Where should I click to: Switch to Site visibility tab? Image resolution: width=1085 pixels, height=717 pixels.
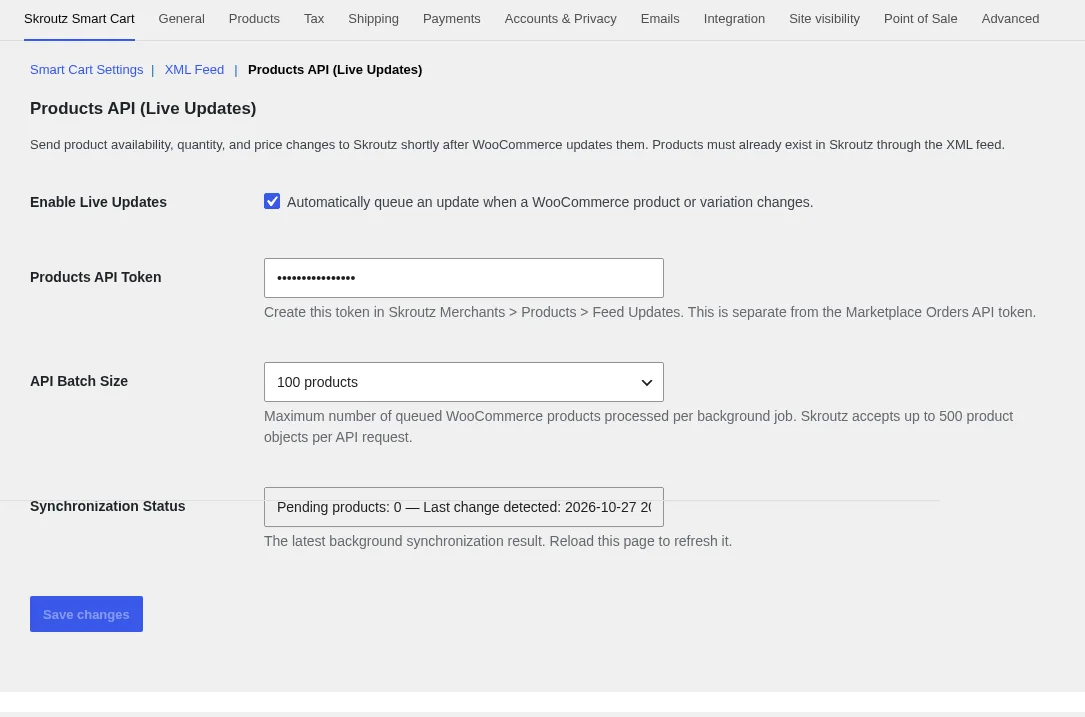[x=824, y=19]
